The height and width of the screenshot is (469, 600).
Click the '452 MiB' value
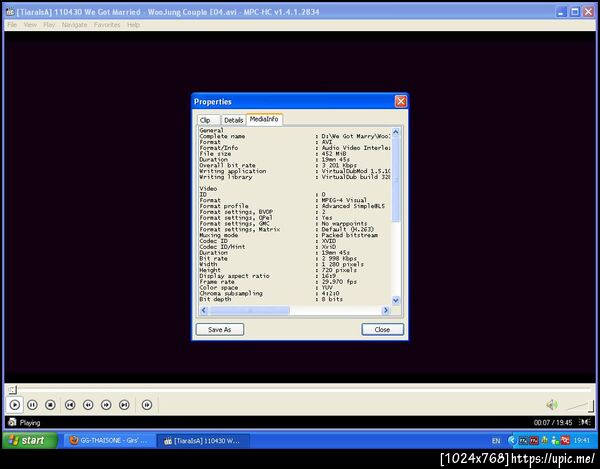click(334, 153)
